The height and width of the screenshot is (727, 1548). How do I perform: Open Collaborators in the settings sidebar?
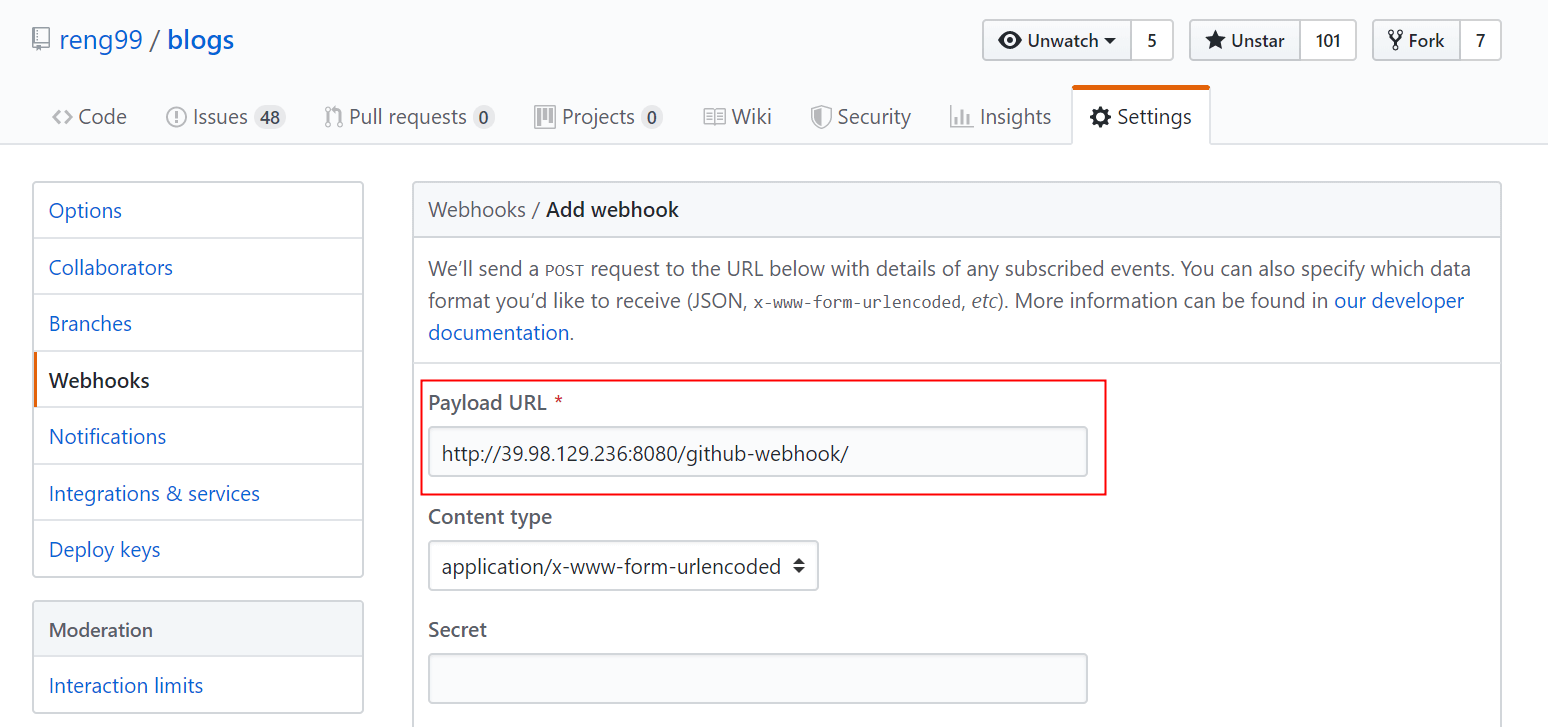pyautogui.click(x=198, y=267)
